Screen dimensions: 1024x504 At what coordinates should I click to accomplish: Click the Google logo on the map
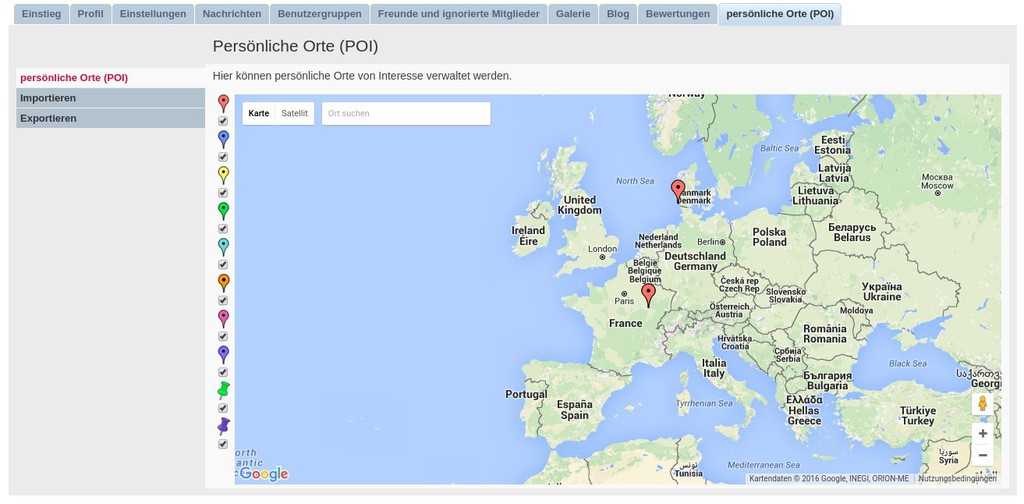[263, 474]
